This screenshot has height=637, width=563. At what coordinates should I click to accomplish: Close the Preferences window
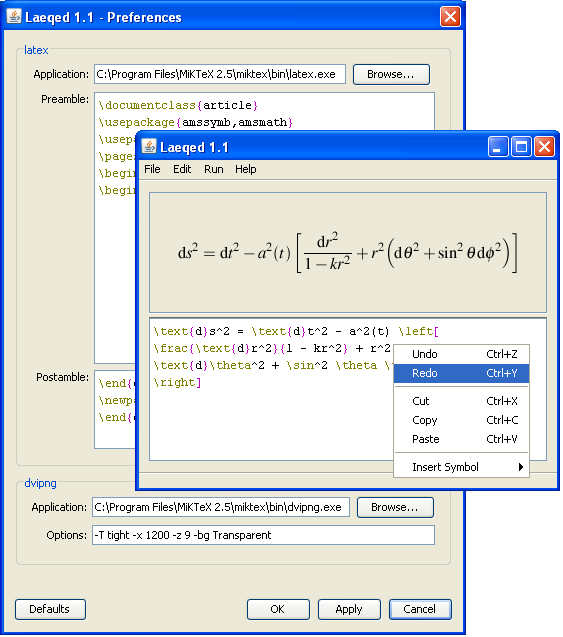450,17
